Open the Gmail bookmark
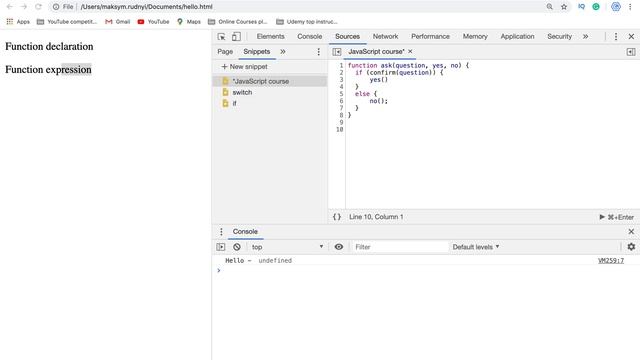The image size is (640, 360). point(118,22)
